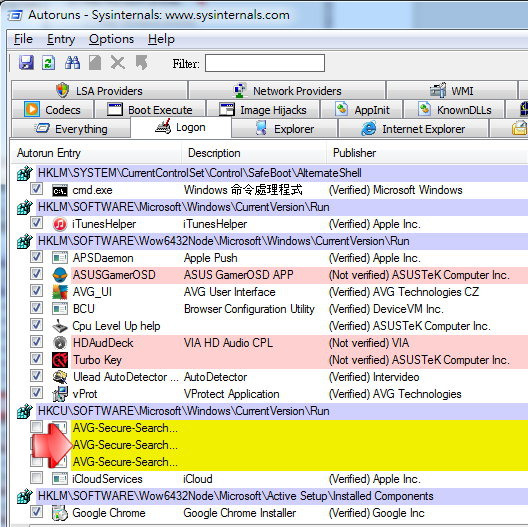Click the Find binoculars icon
This screenshot has height=527, width=528.
coord(72,63)
